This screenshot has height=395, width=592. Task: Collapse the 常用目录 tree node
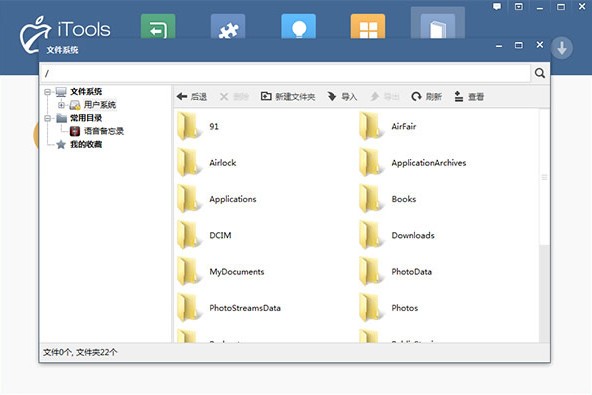click(48, 118)
